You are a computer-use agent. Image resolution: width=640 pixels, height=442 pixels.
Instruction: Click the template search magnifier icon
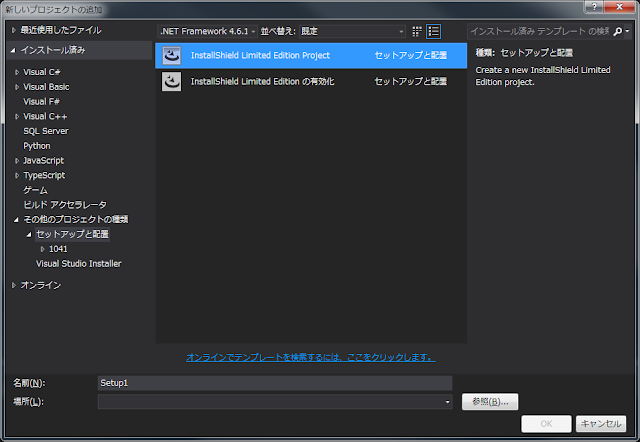pyautogui.click(x=618, y=31)
